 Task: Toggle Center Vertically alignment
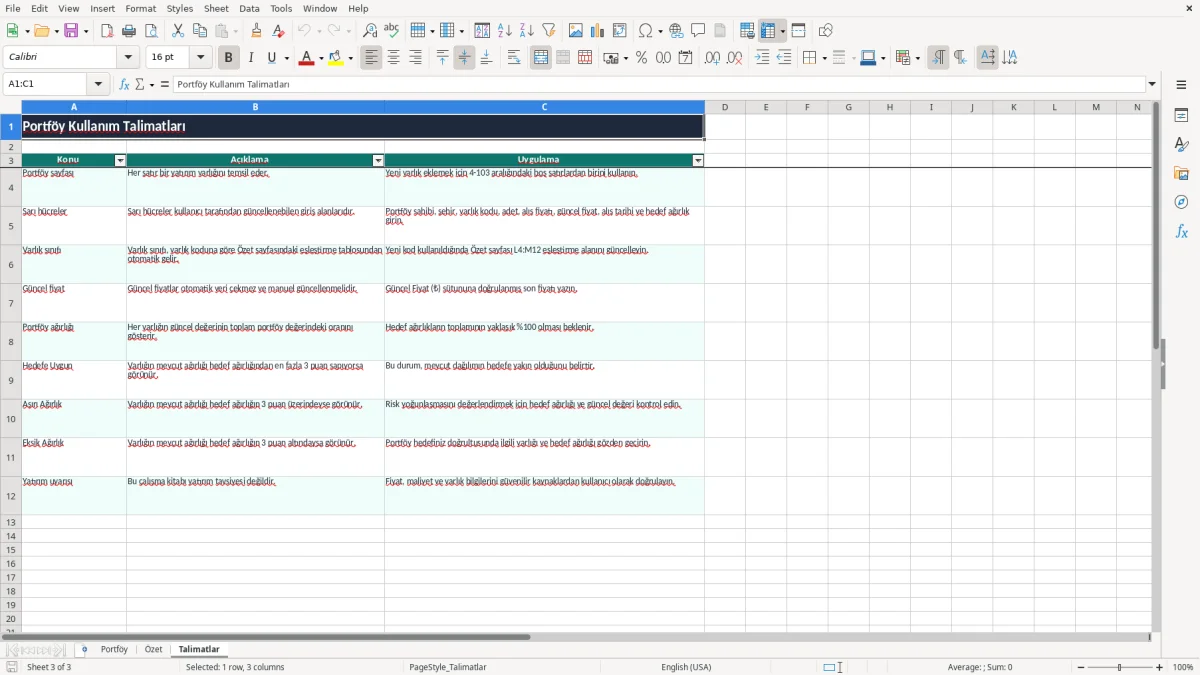click(464, 58)
